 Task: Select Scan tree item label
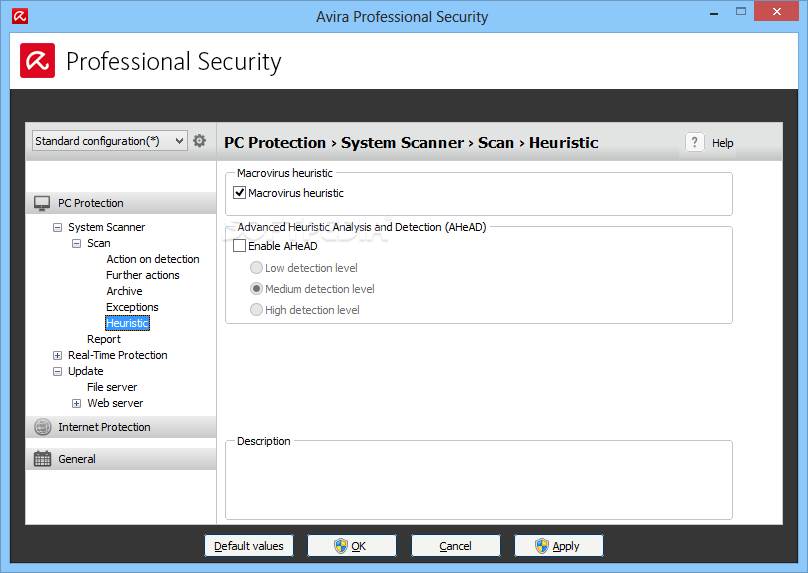[x=98, y=243]
